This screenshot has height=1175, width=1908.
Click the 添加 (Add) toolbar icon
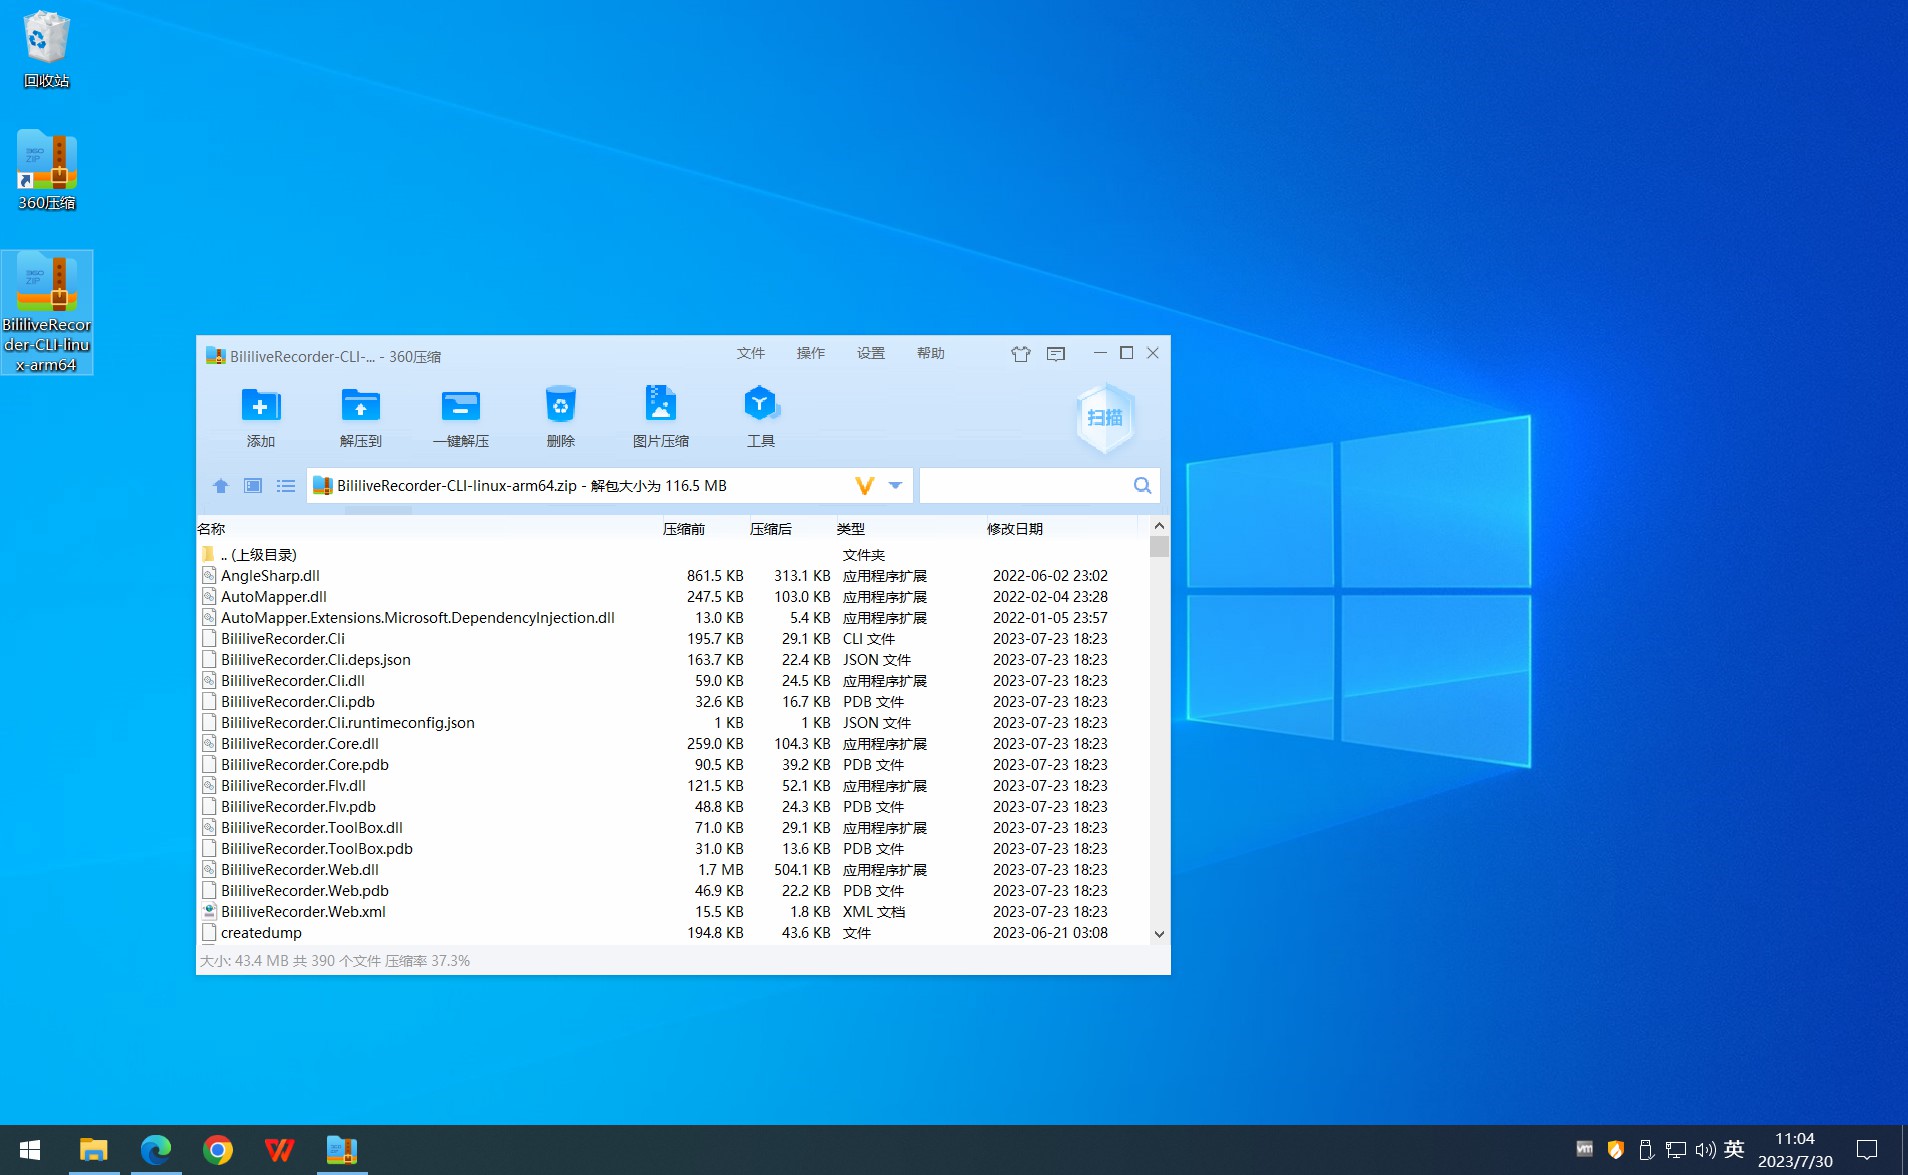coord(260,407)
